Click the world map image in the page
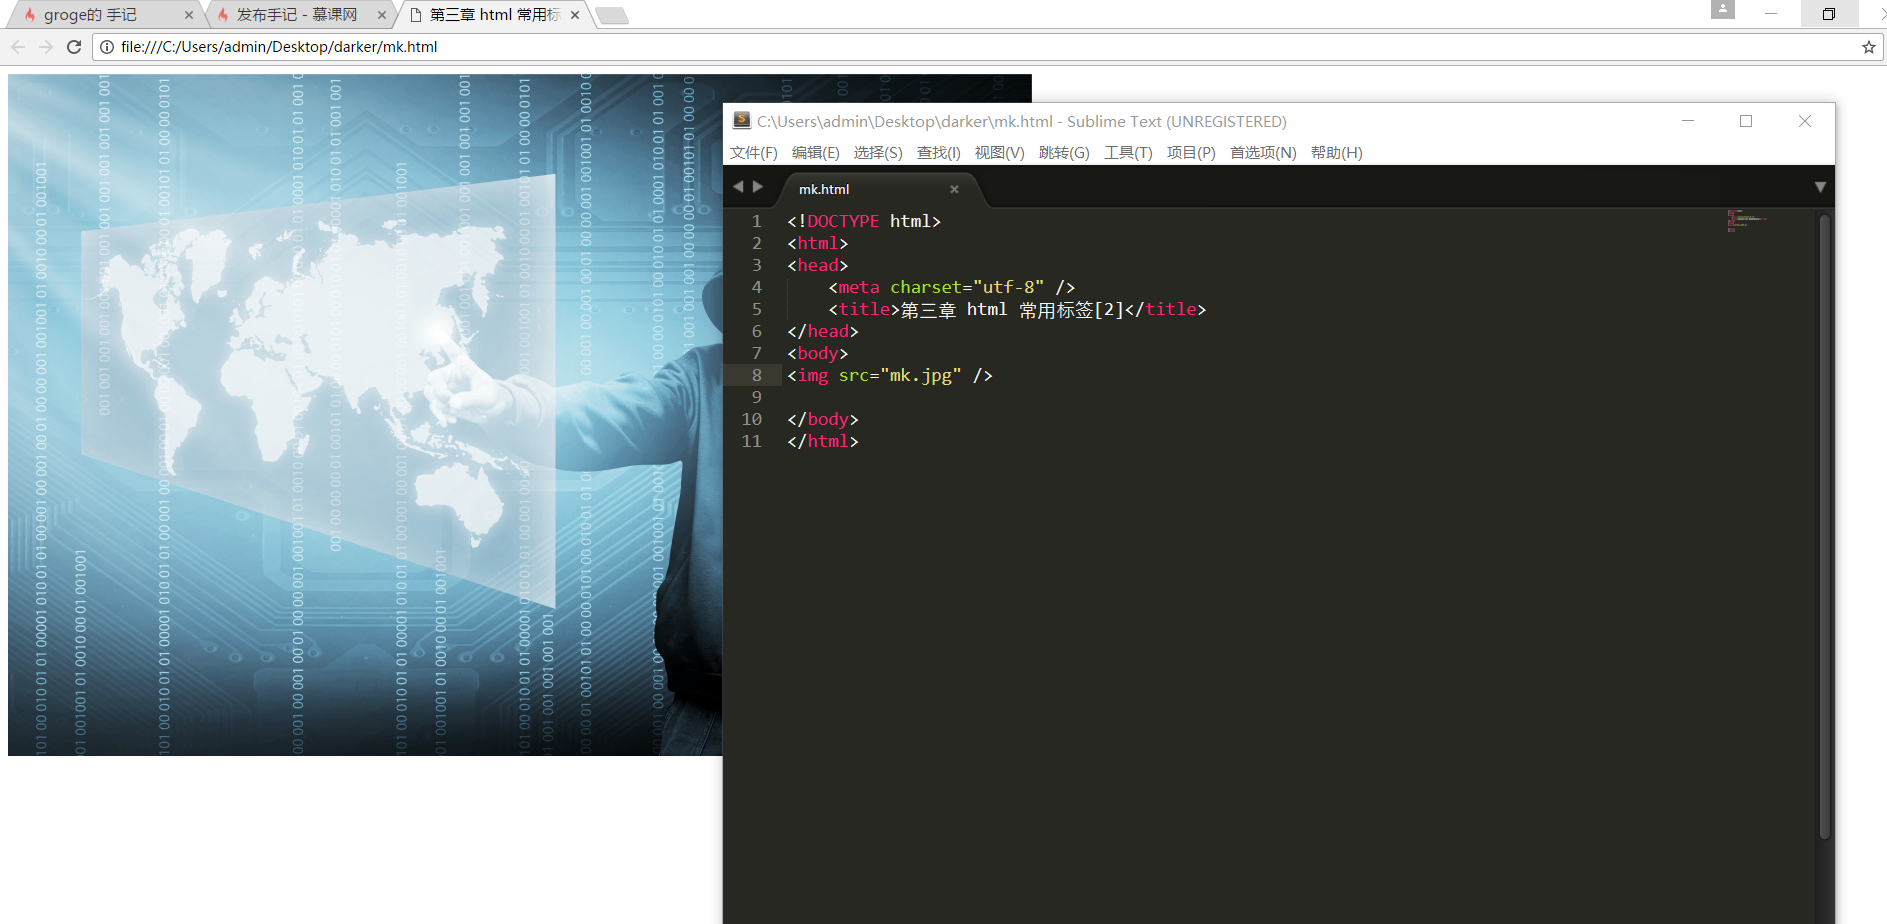The width and height of the screenshot is (1887, 924). pos(365,415)
